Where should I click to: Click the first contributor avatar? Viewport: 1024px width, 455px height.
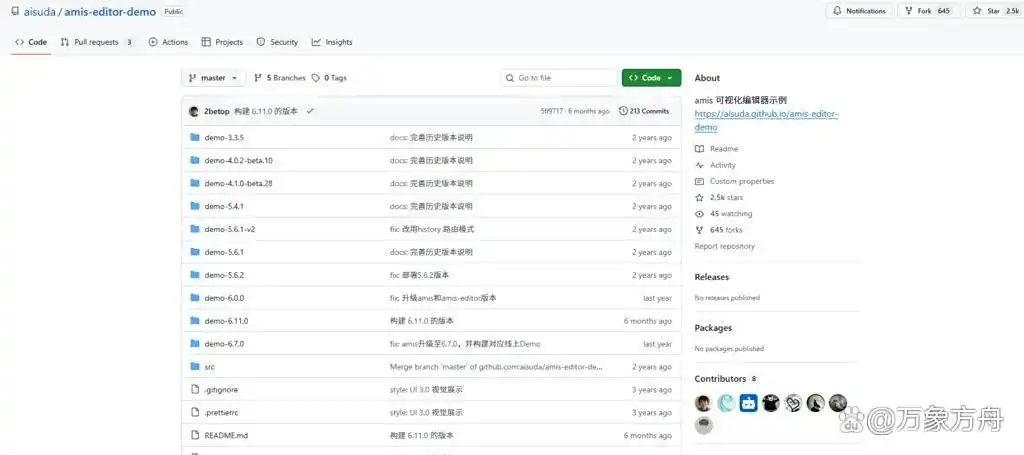pos(703,403)
